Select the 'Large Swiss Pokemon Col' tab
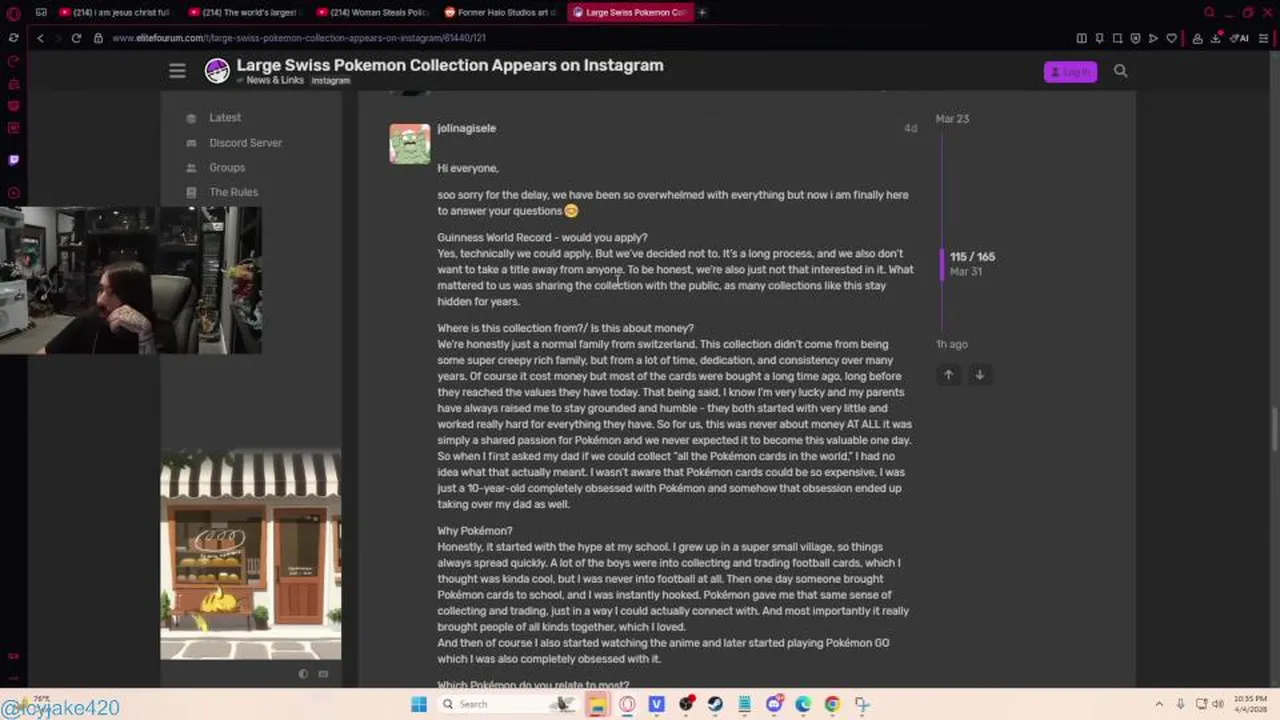The image size is (1280, 720). click(x=629, y=12)
